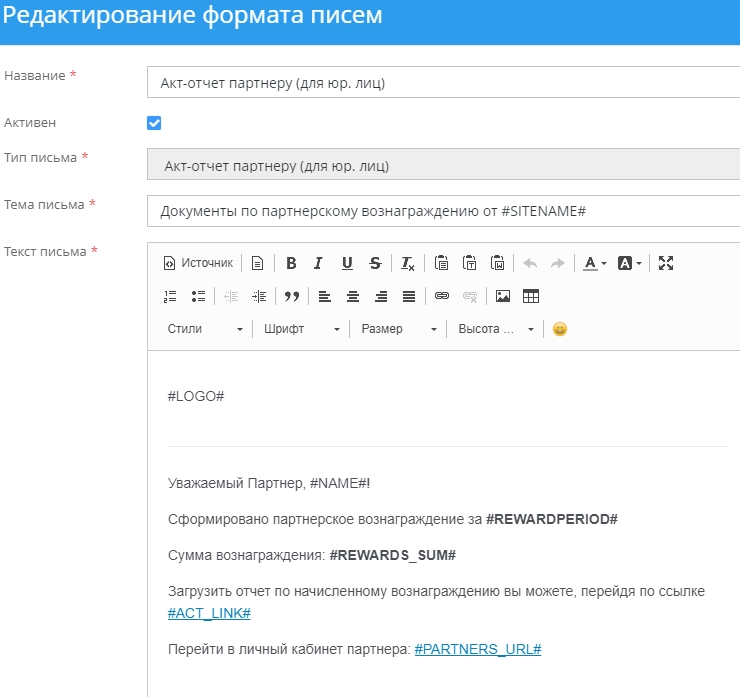
Task: Uncheck the Активен checkbox
Action: click(154, 123)
